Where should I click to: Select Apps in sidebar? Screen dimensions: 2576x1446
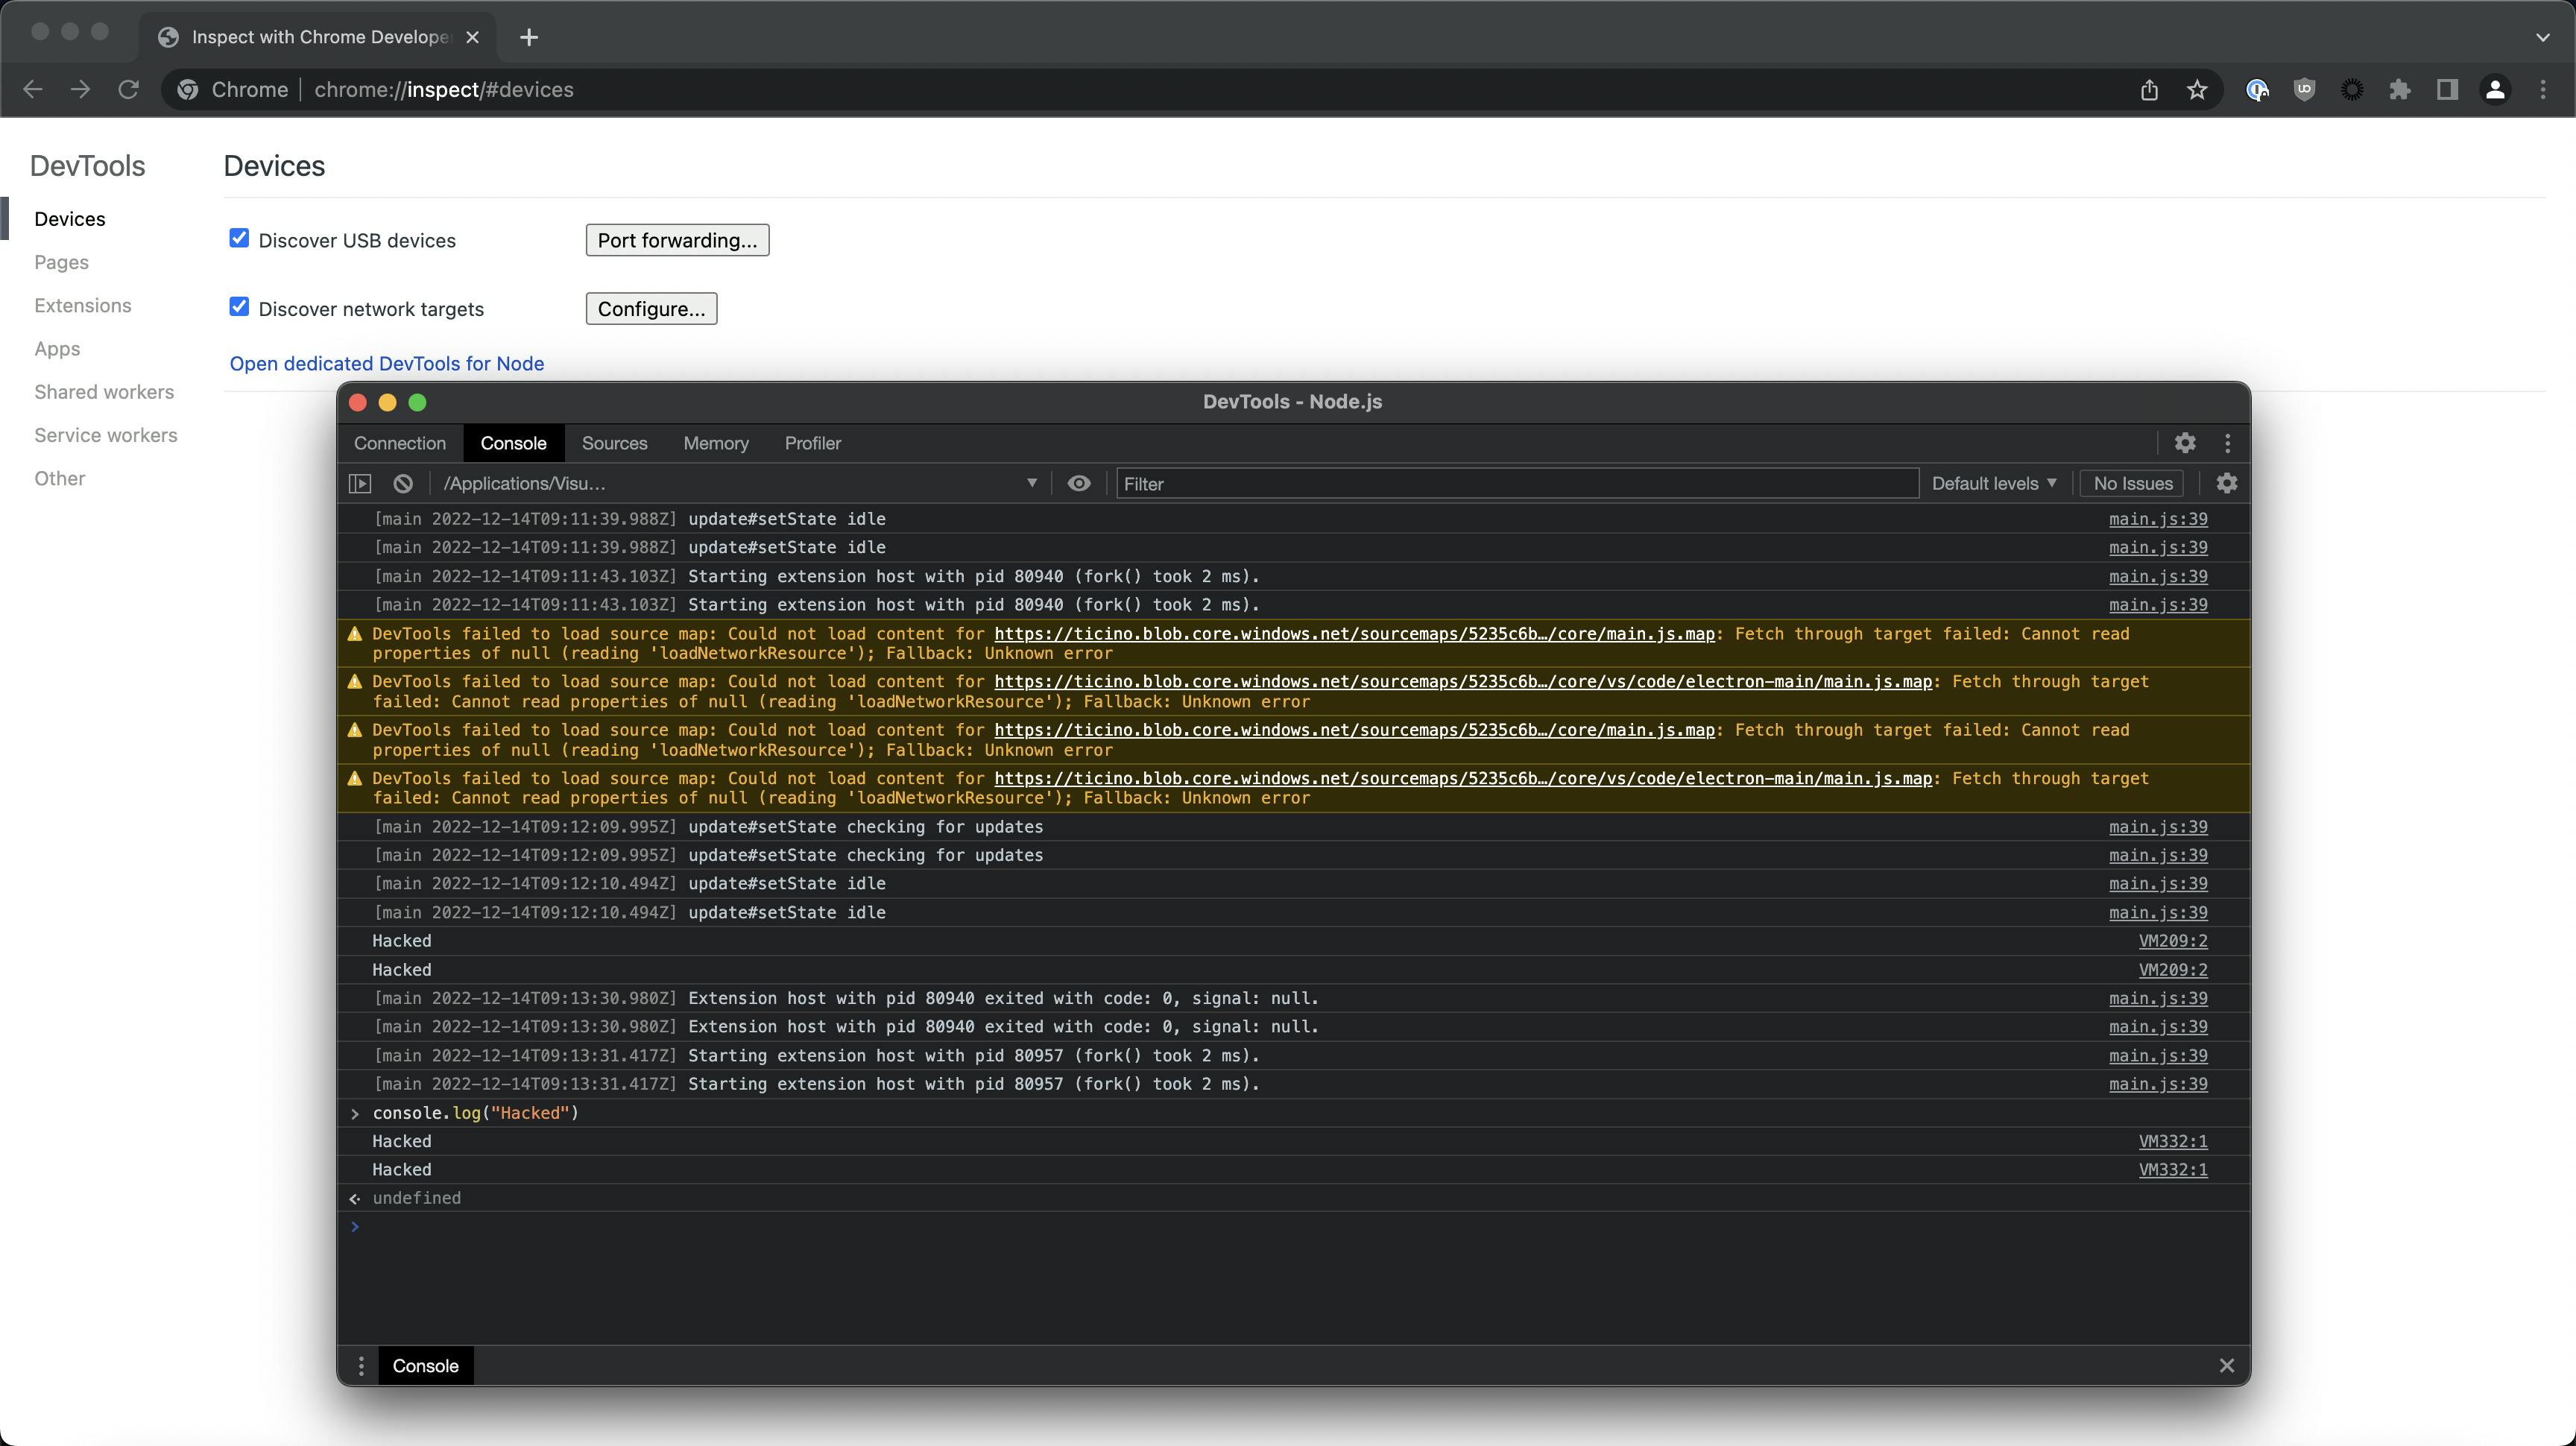click(x=57, y=349)
